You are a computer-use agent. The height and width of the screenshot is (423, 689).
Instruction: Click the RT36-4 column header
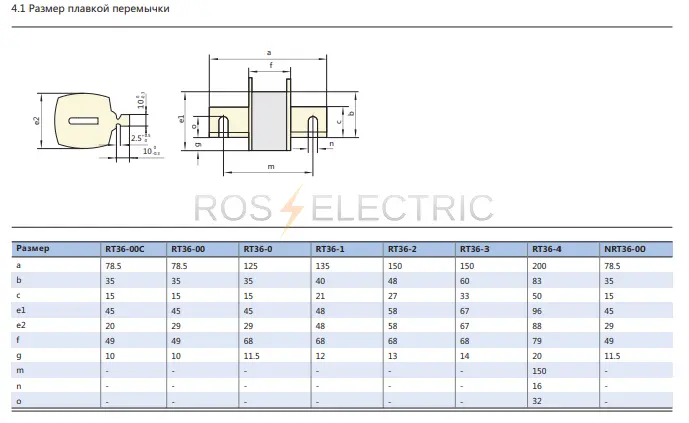(546, 249)
